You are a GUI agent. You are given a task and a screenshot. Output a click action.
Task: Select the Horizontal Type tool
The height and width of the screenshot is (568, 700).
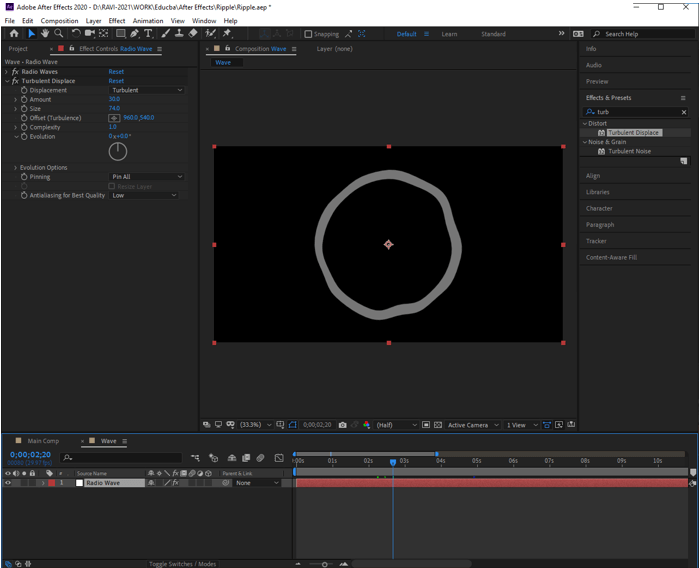click(148, 33)
